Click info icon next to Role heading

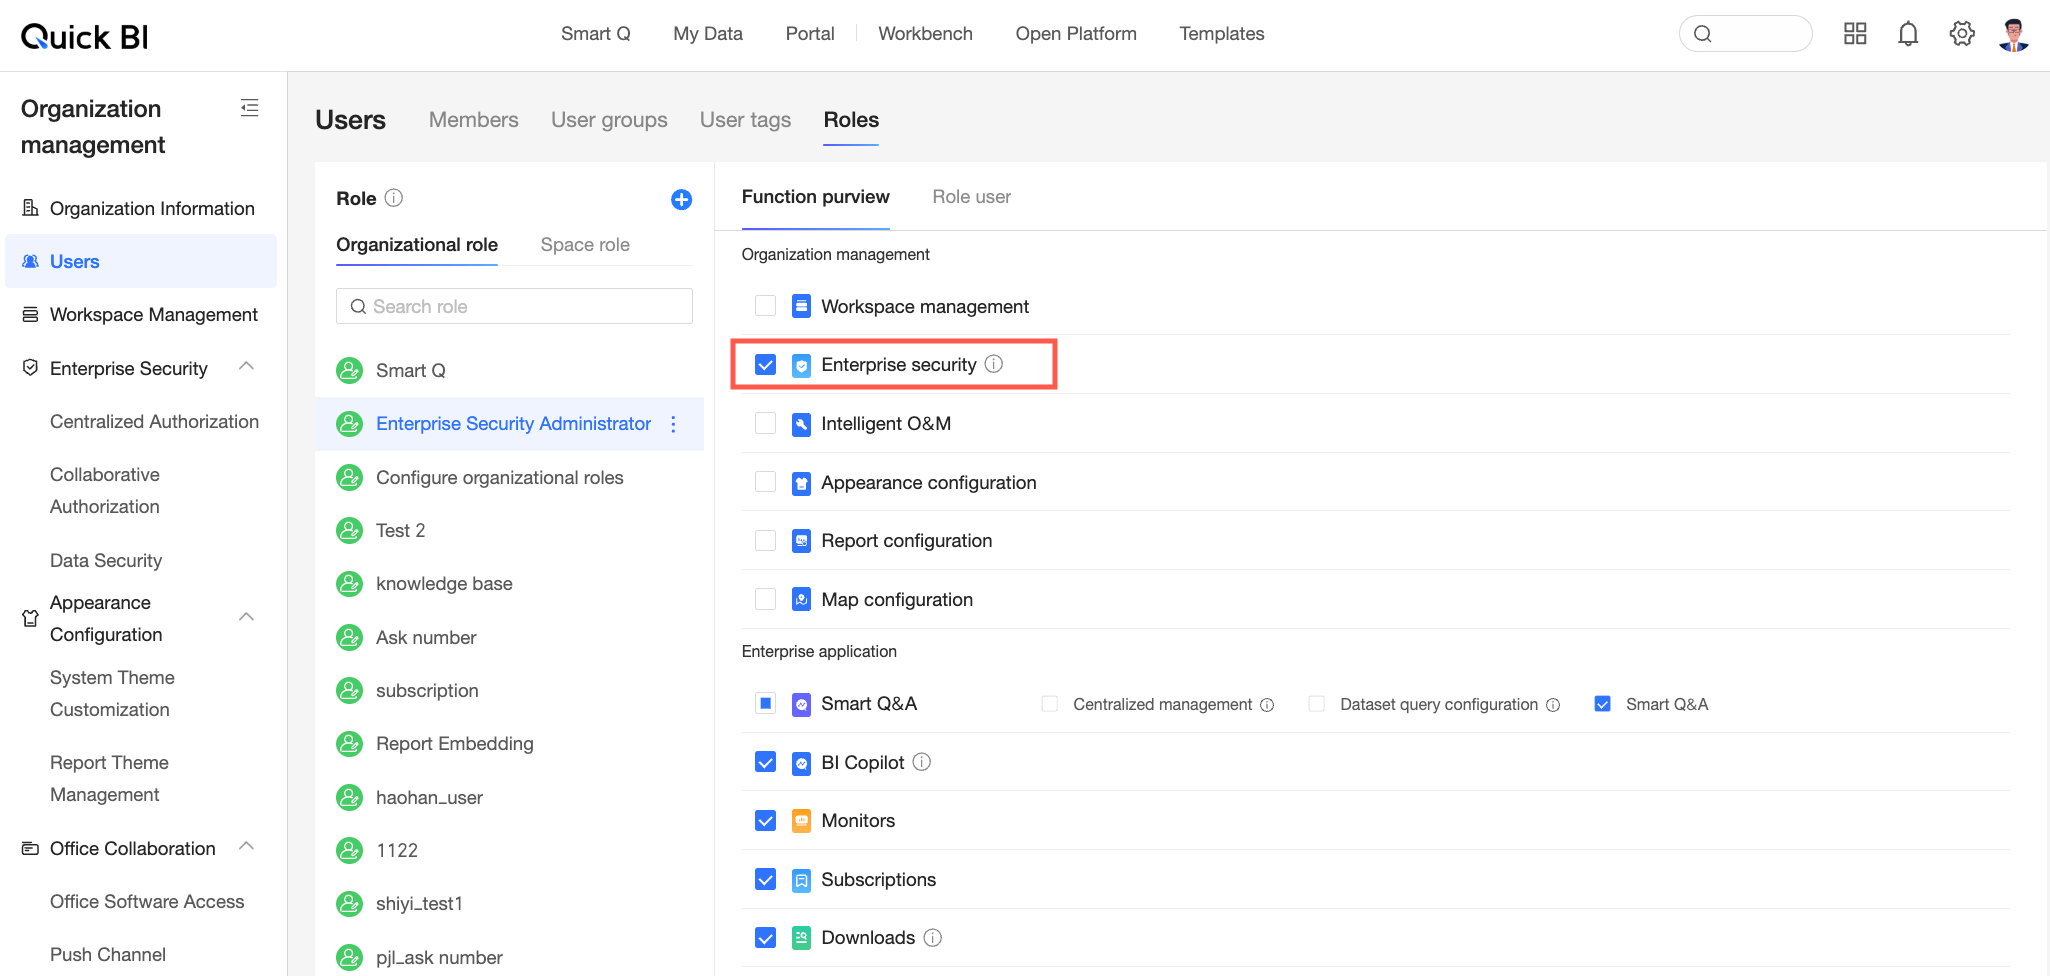point(394,198)
